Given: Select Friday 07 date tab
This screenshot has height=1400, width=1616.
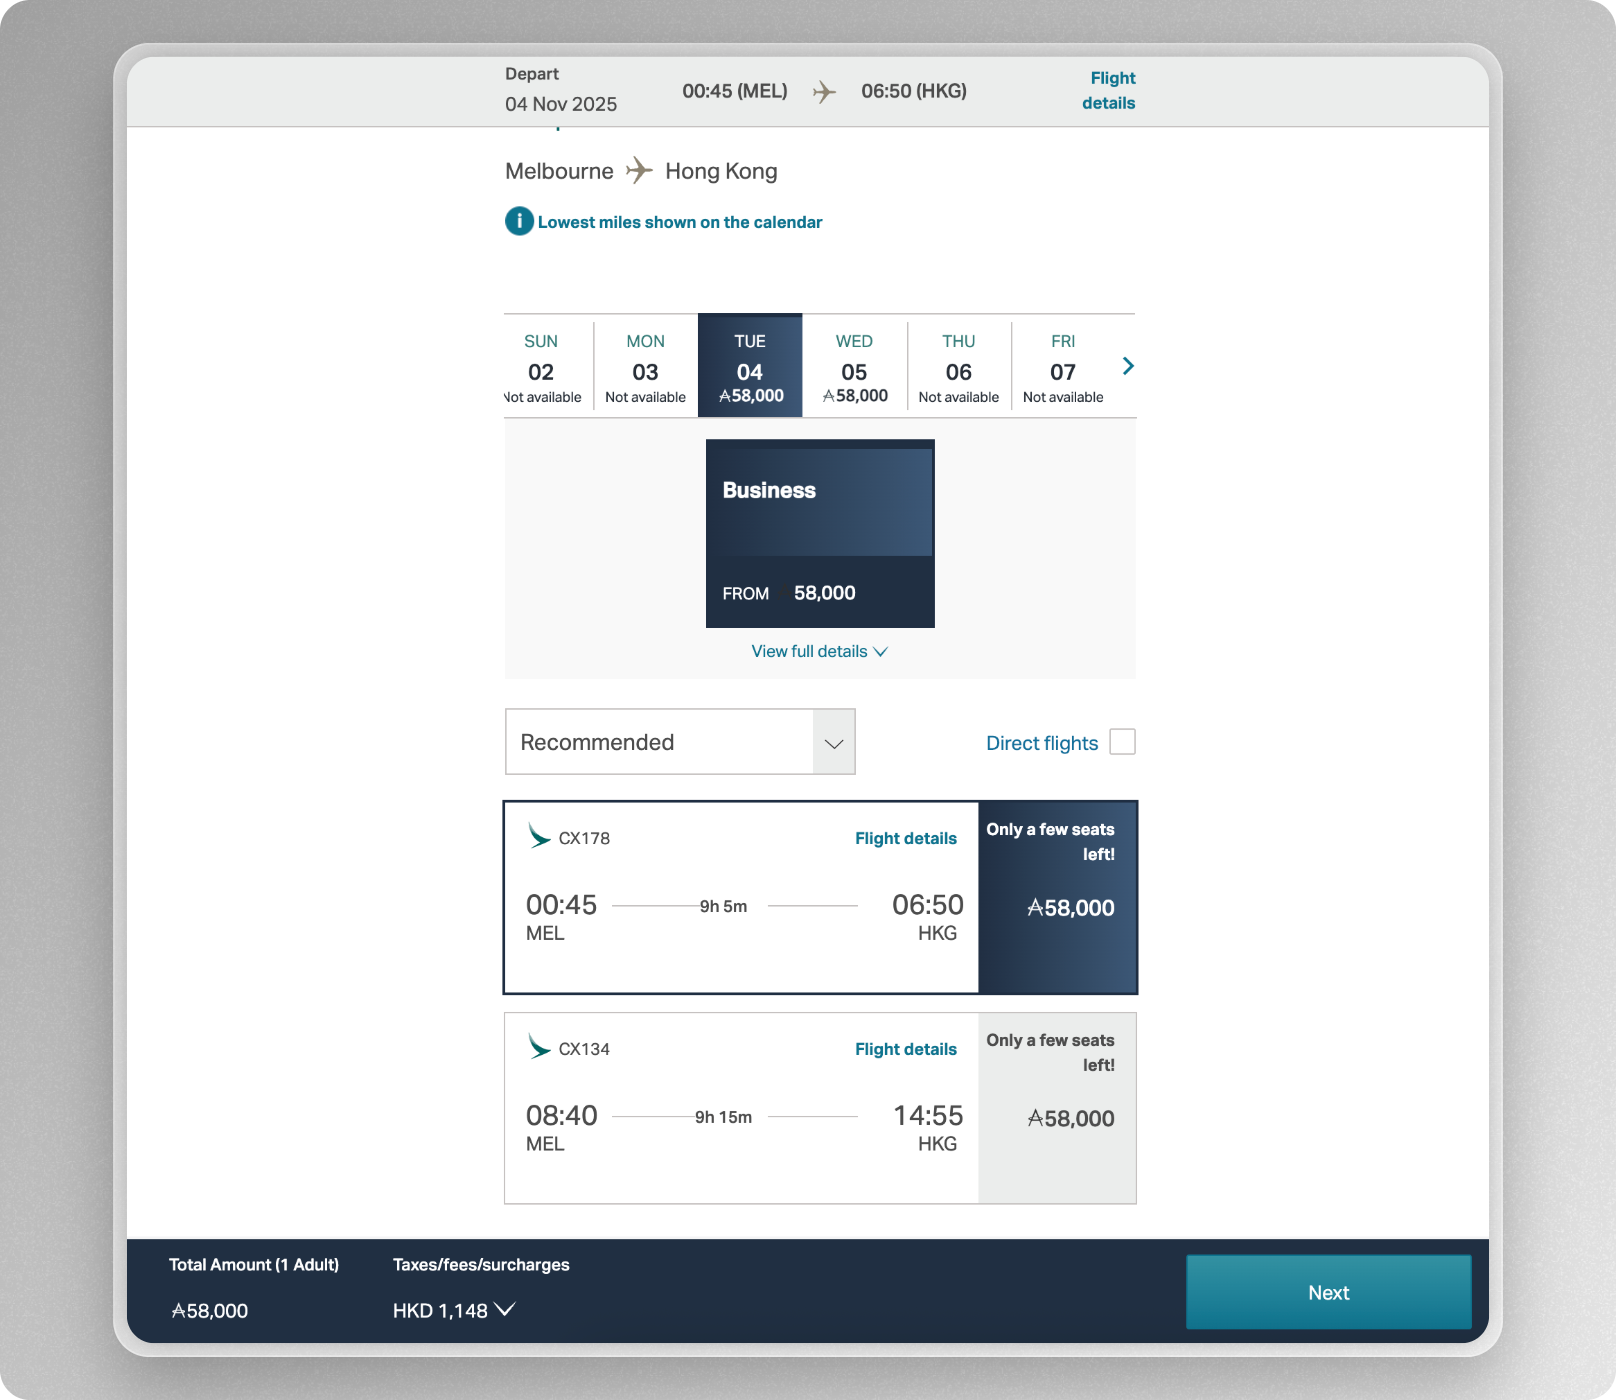Looking at the screenshot, I should [1063, 366].
